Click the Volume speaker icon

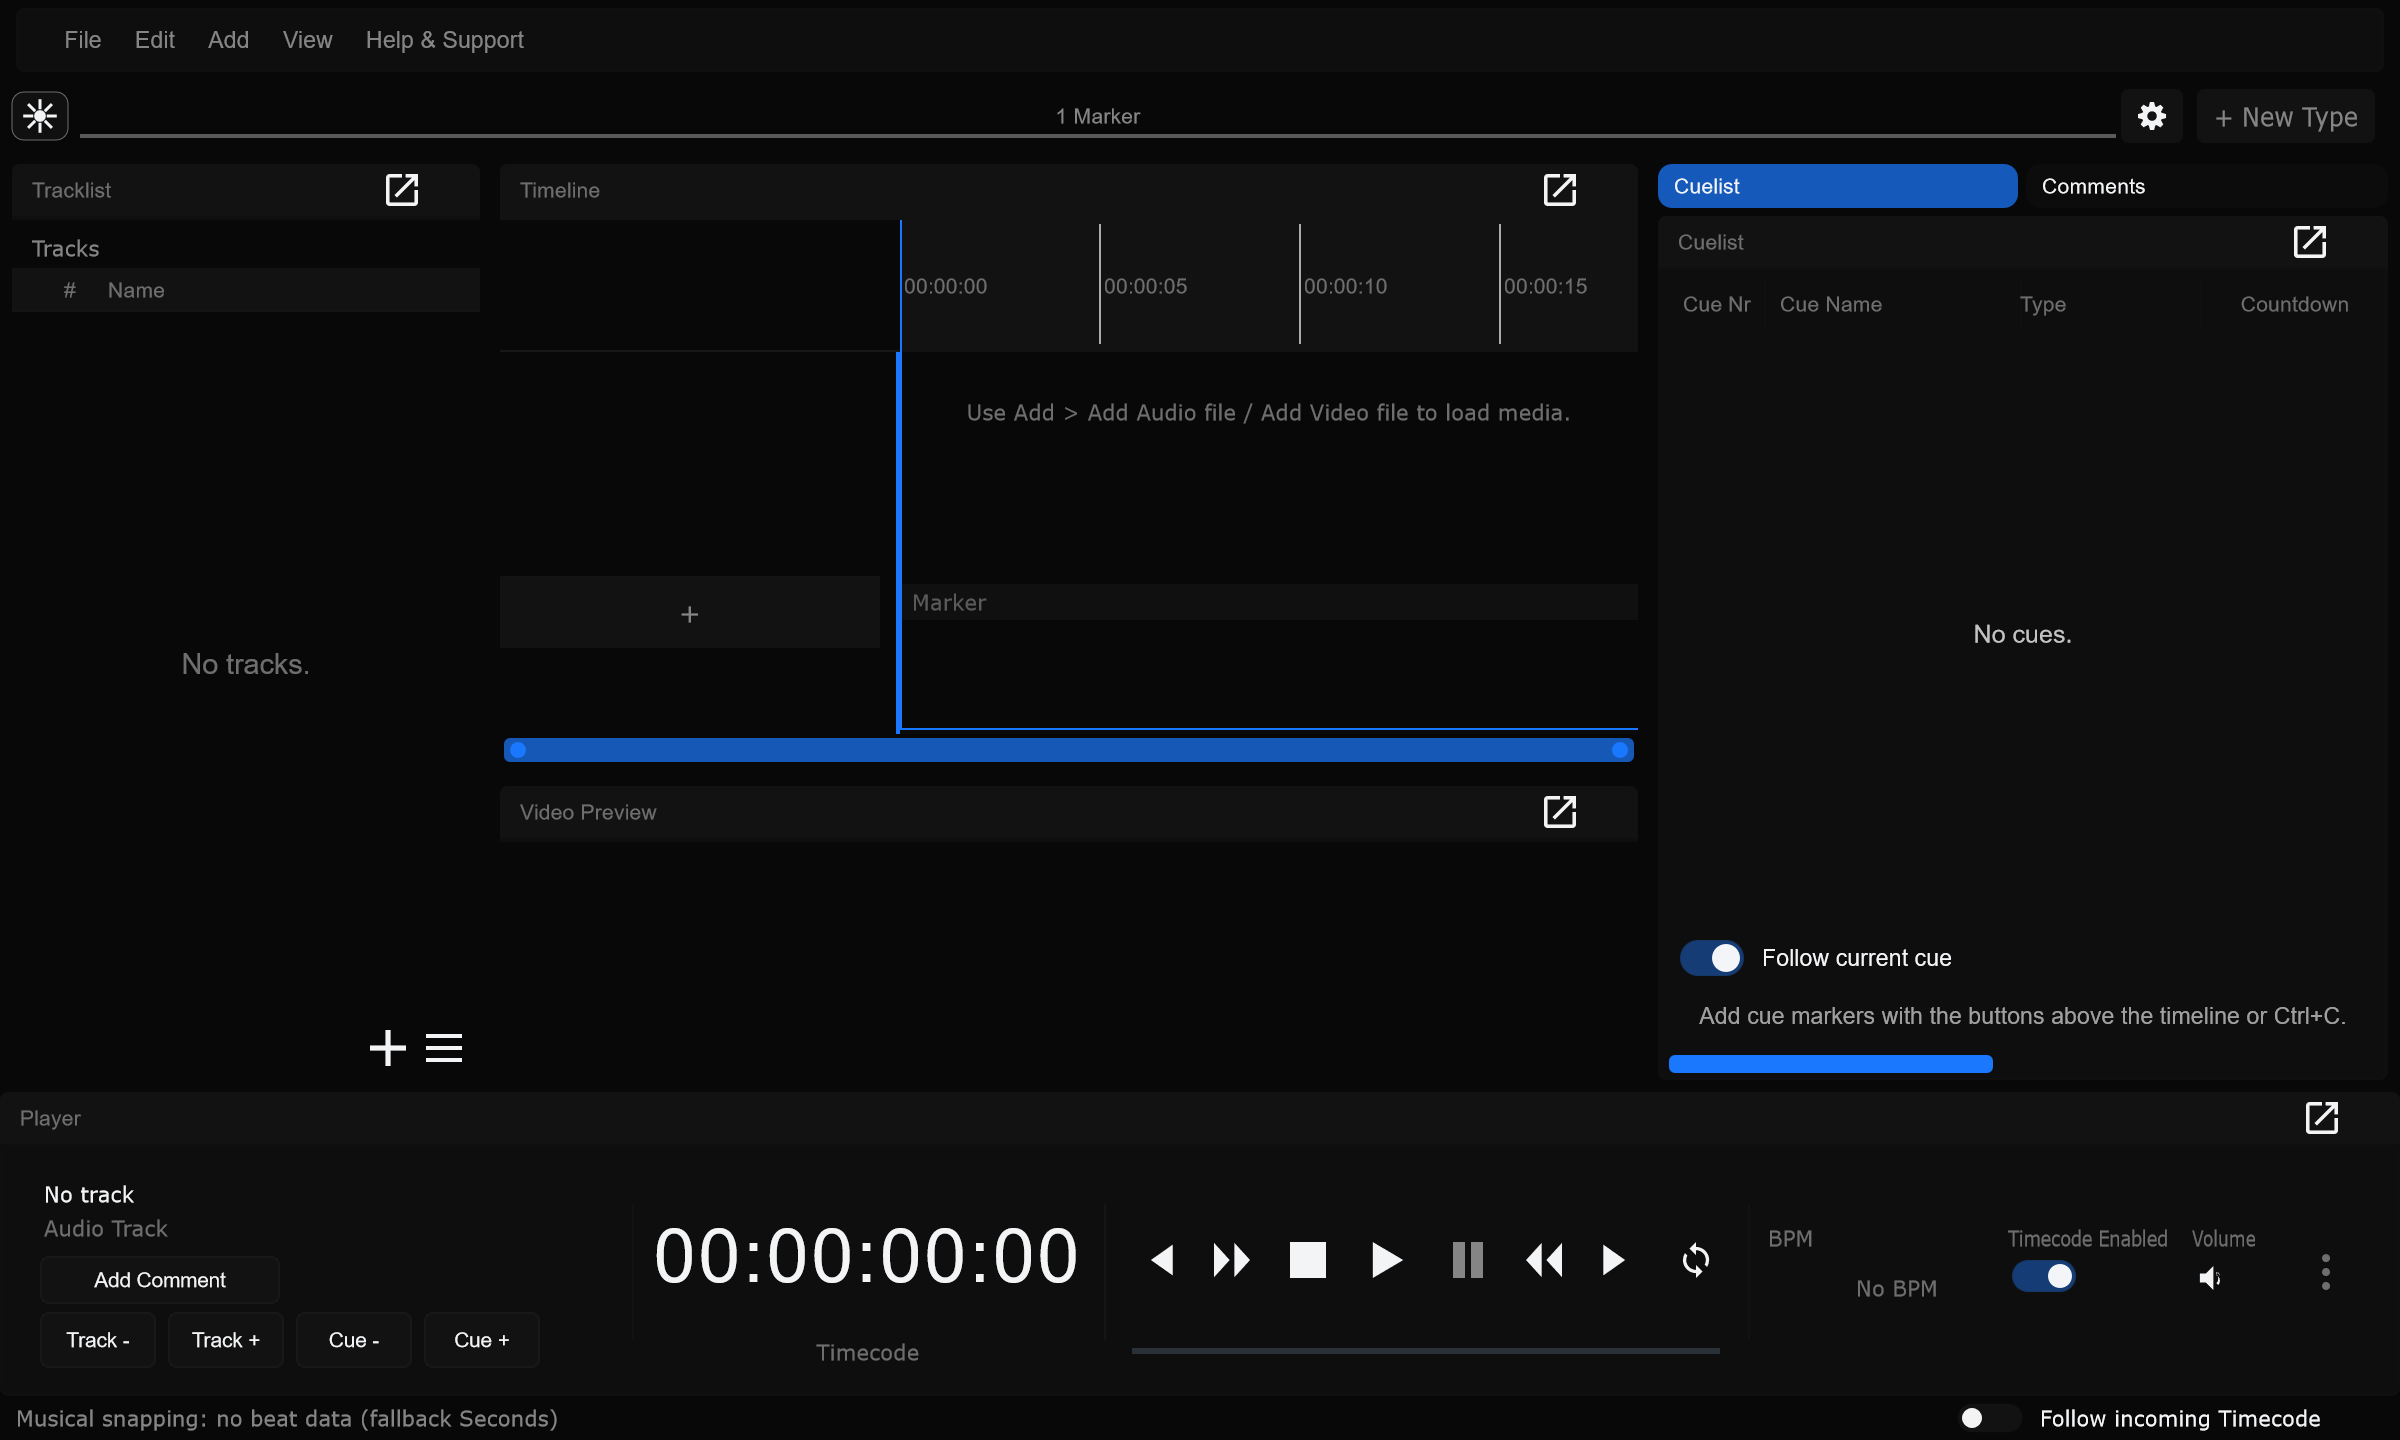pos(2210,1278)
